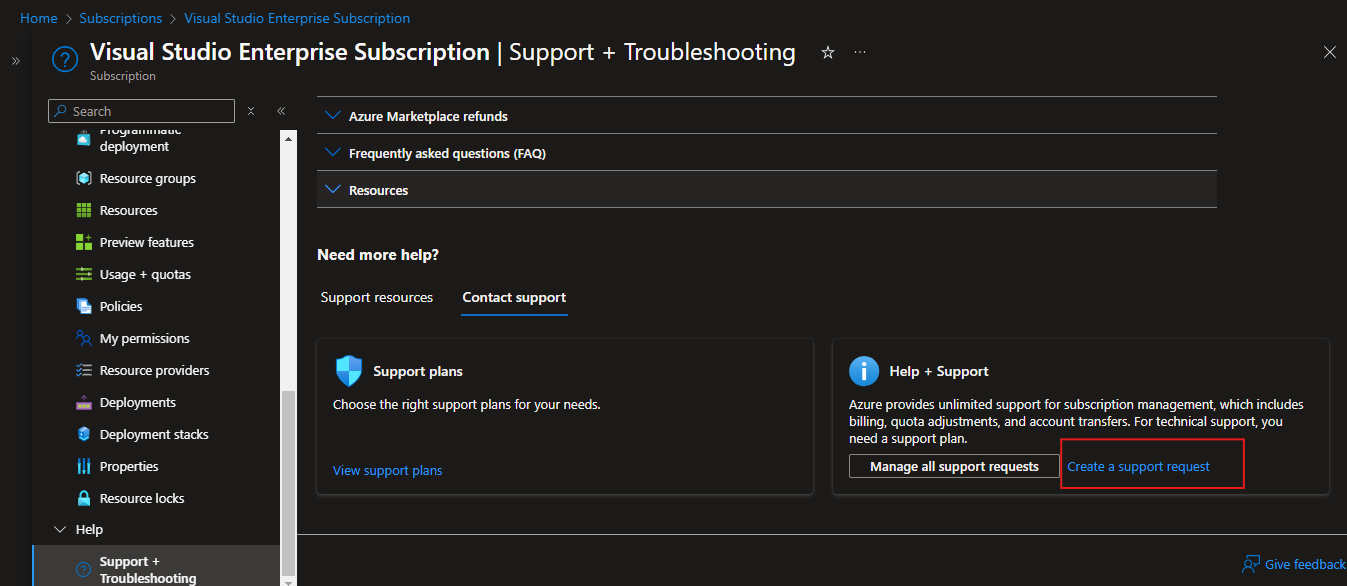
Task: Click Manage all support requests button
Action: [x=954, y=466]
